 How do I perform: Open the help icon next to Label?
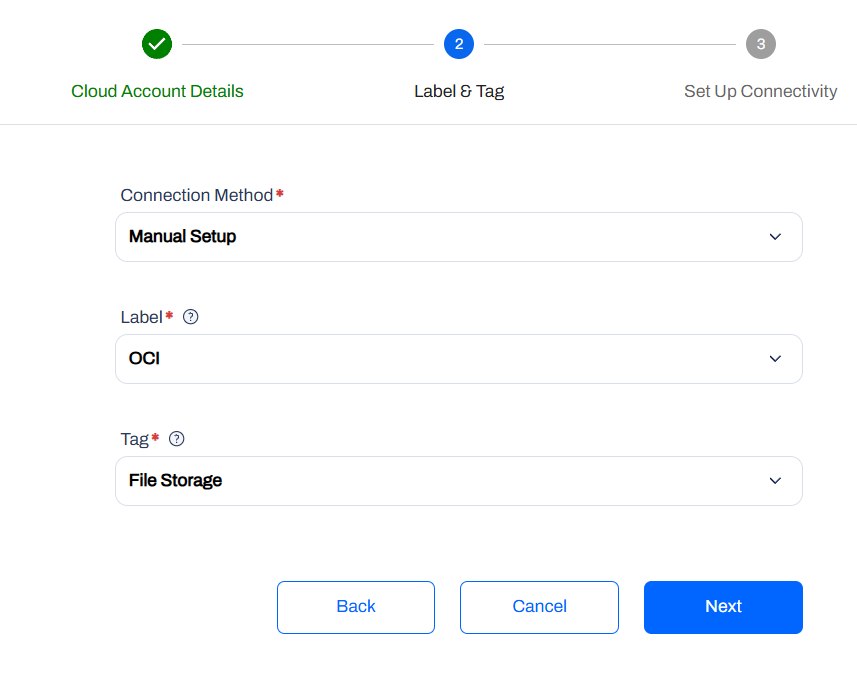point(191,317)
